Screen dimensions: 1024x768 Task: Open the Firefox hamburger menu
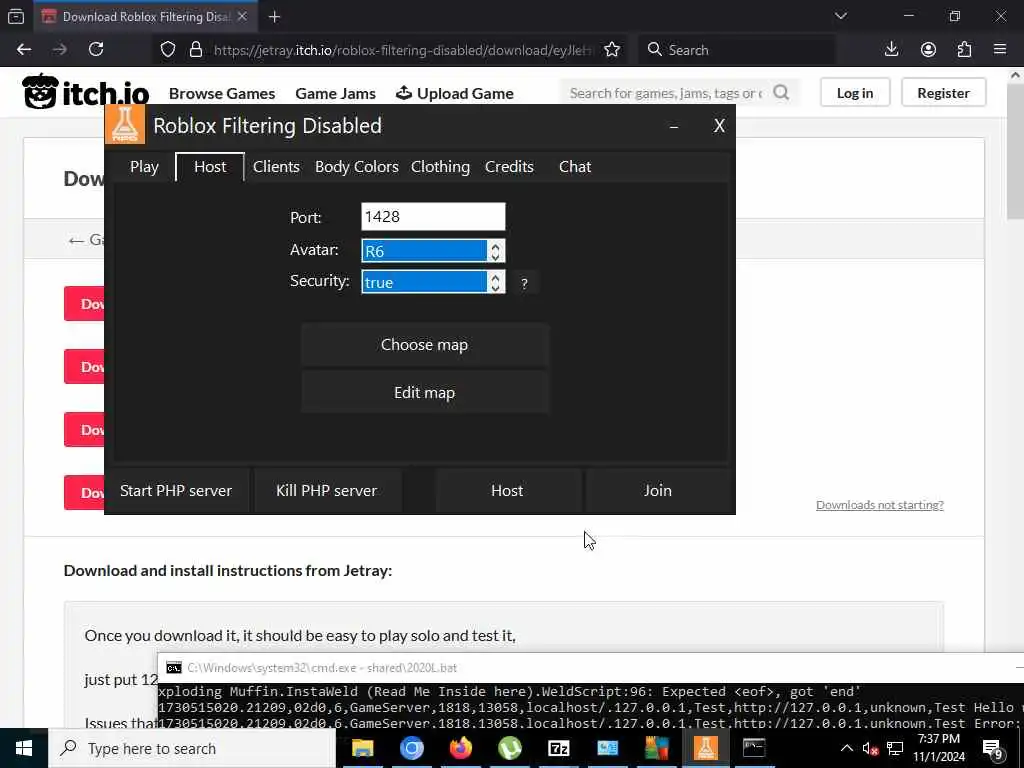point(1000,50)
